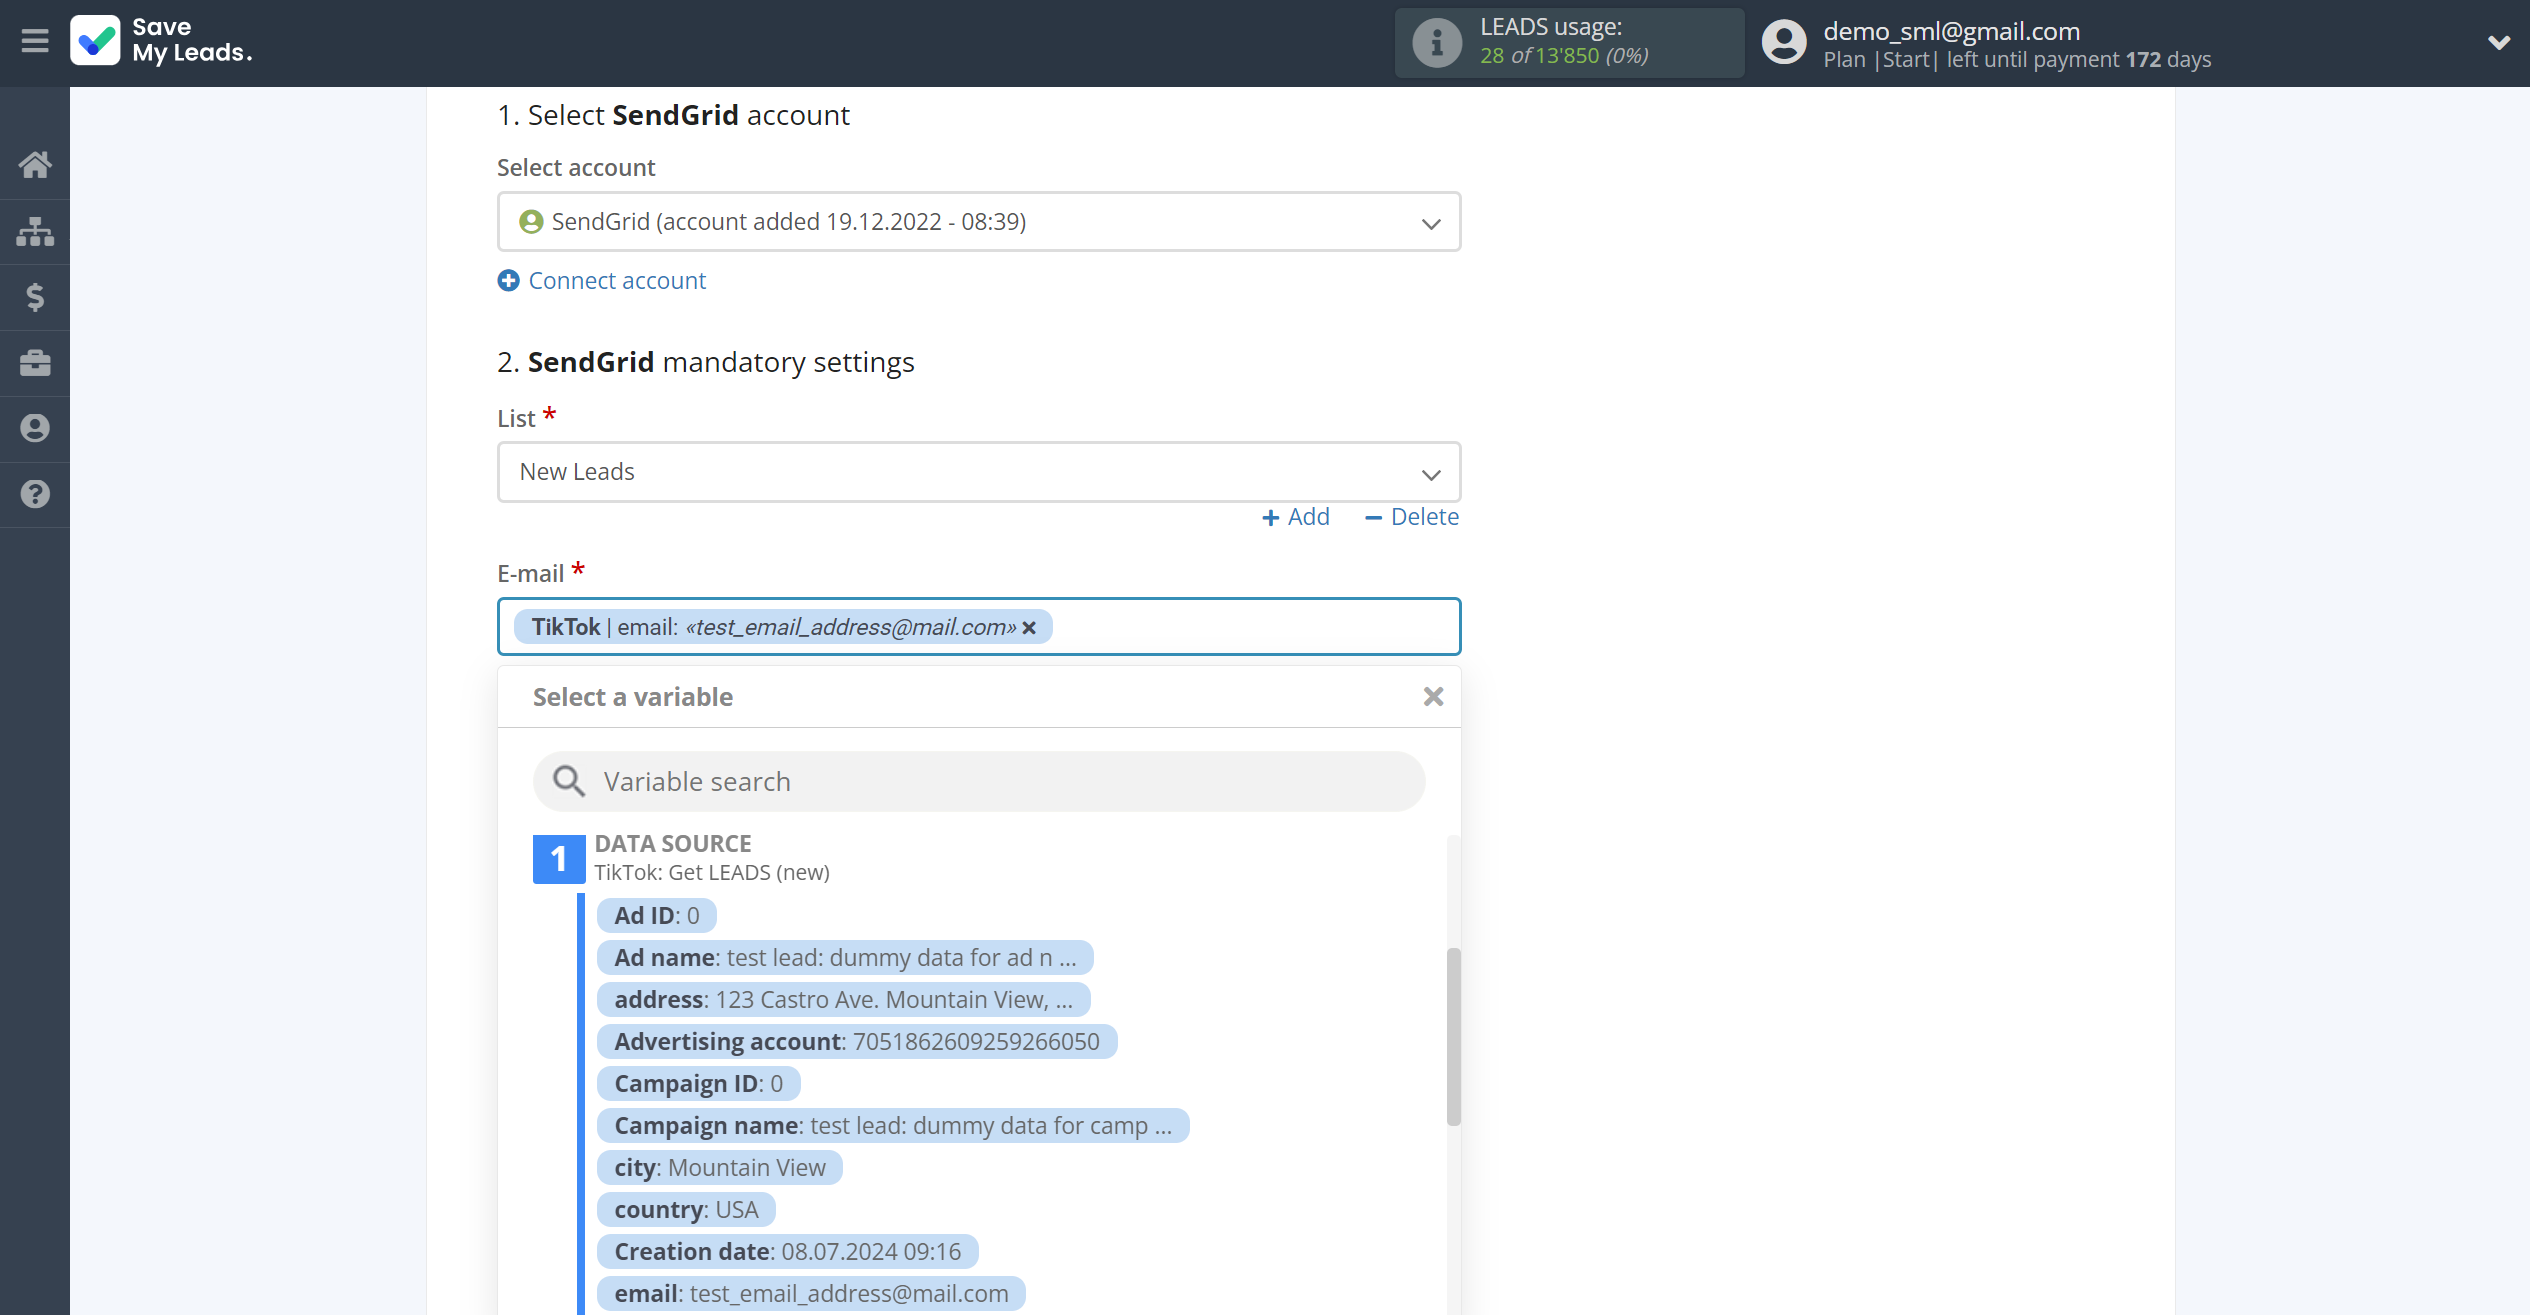Open the briefcase services icon
This screenshot has height=1315, width=2530.
click(x=35, y=363)
